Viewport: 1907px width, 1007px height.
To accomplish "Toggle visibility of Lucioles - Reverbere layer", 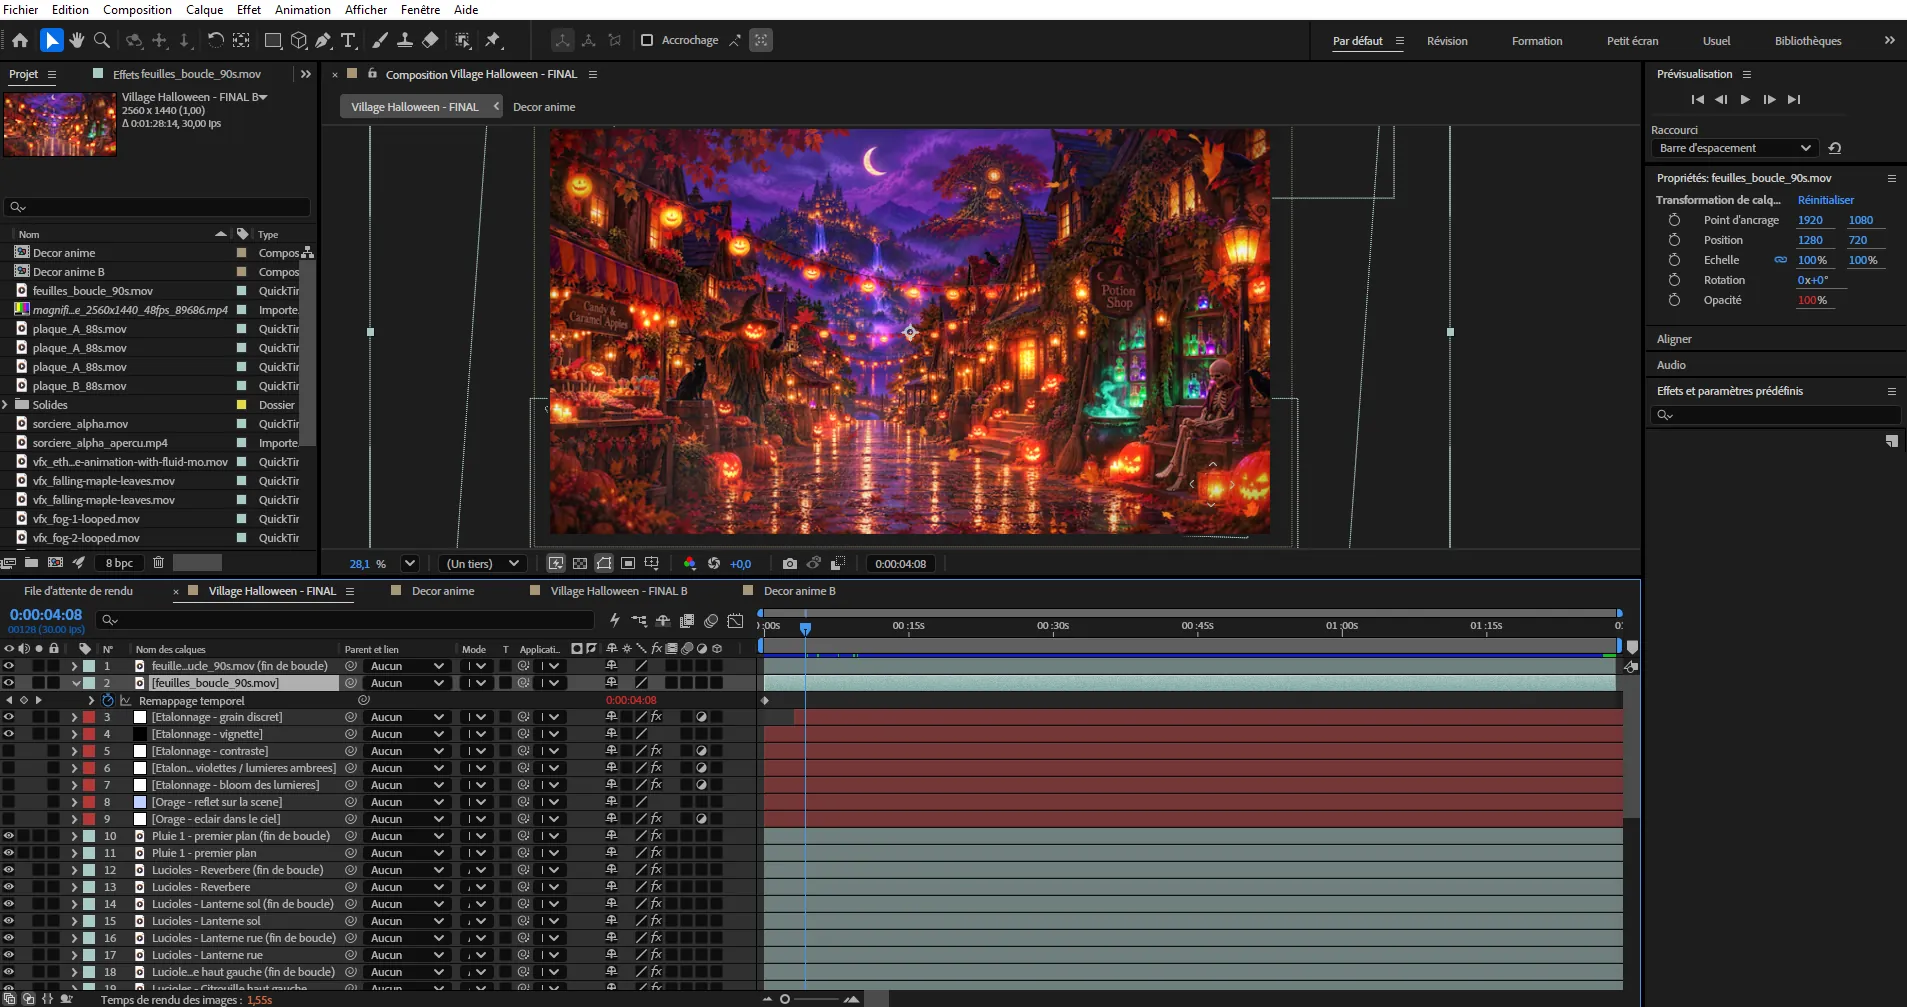I will 9,887.
